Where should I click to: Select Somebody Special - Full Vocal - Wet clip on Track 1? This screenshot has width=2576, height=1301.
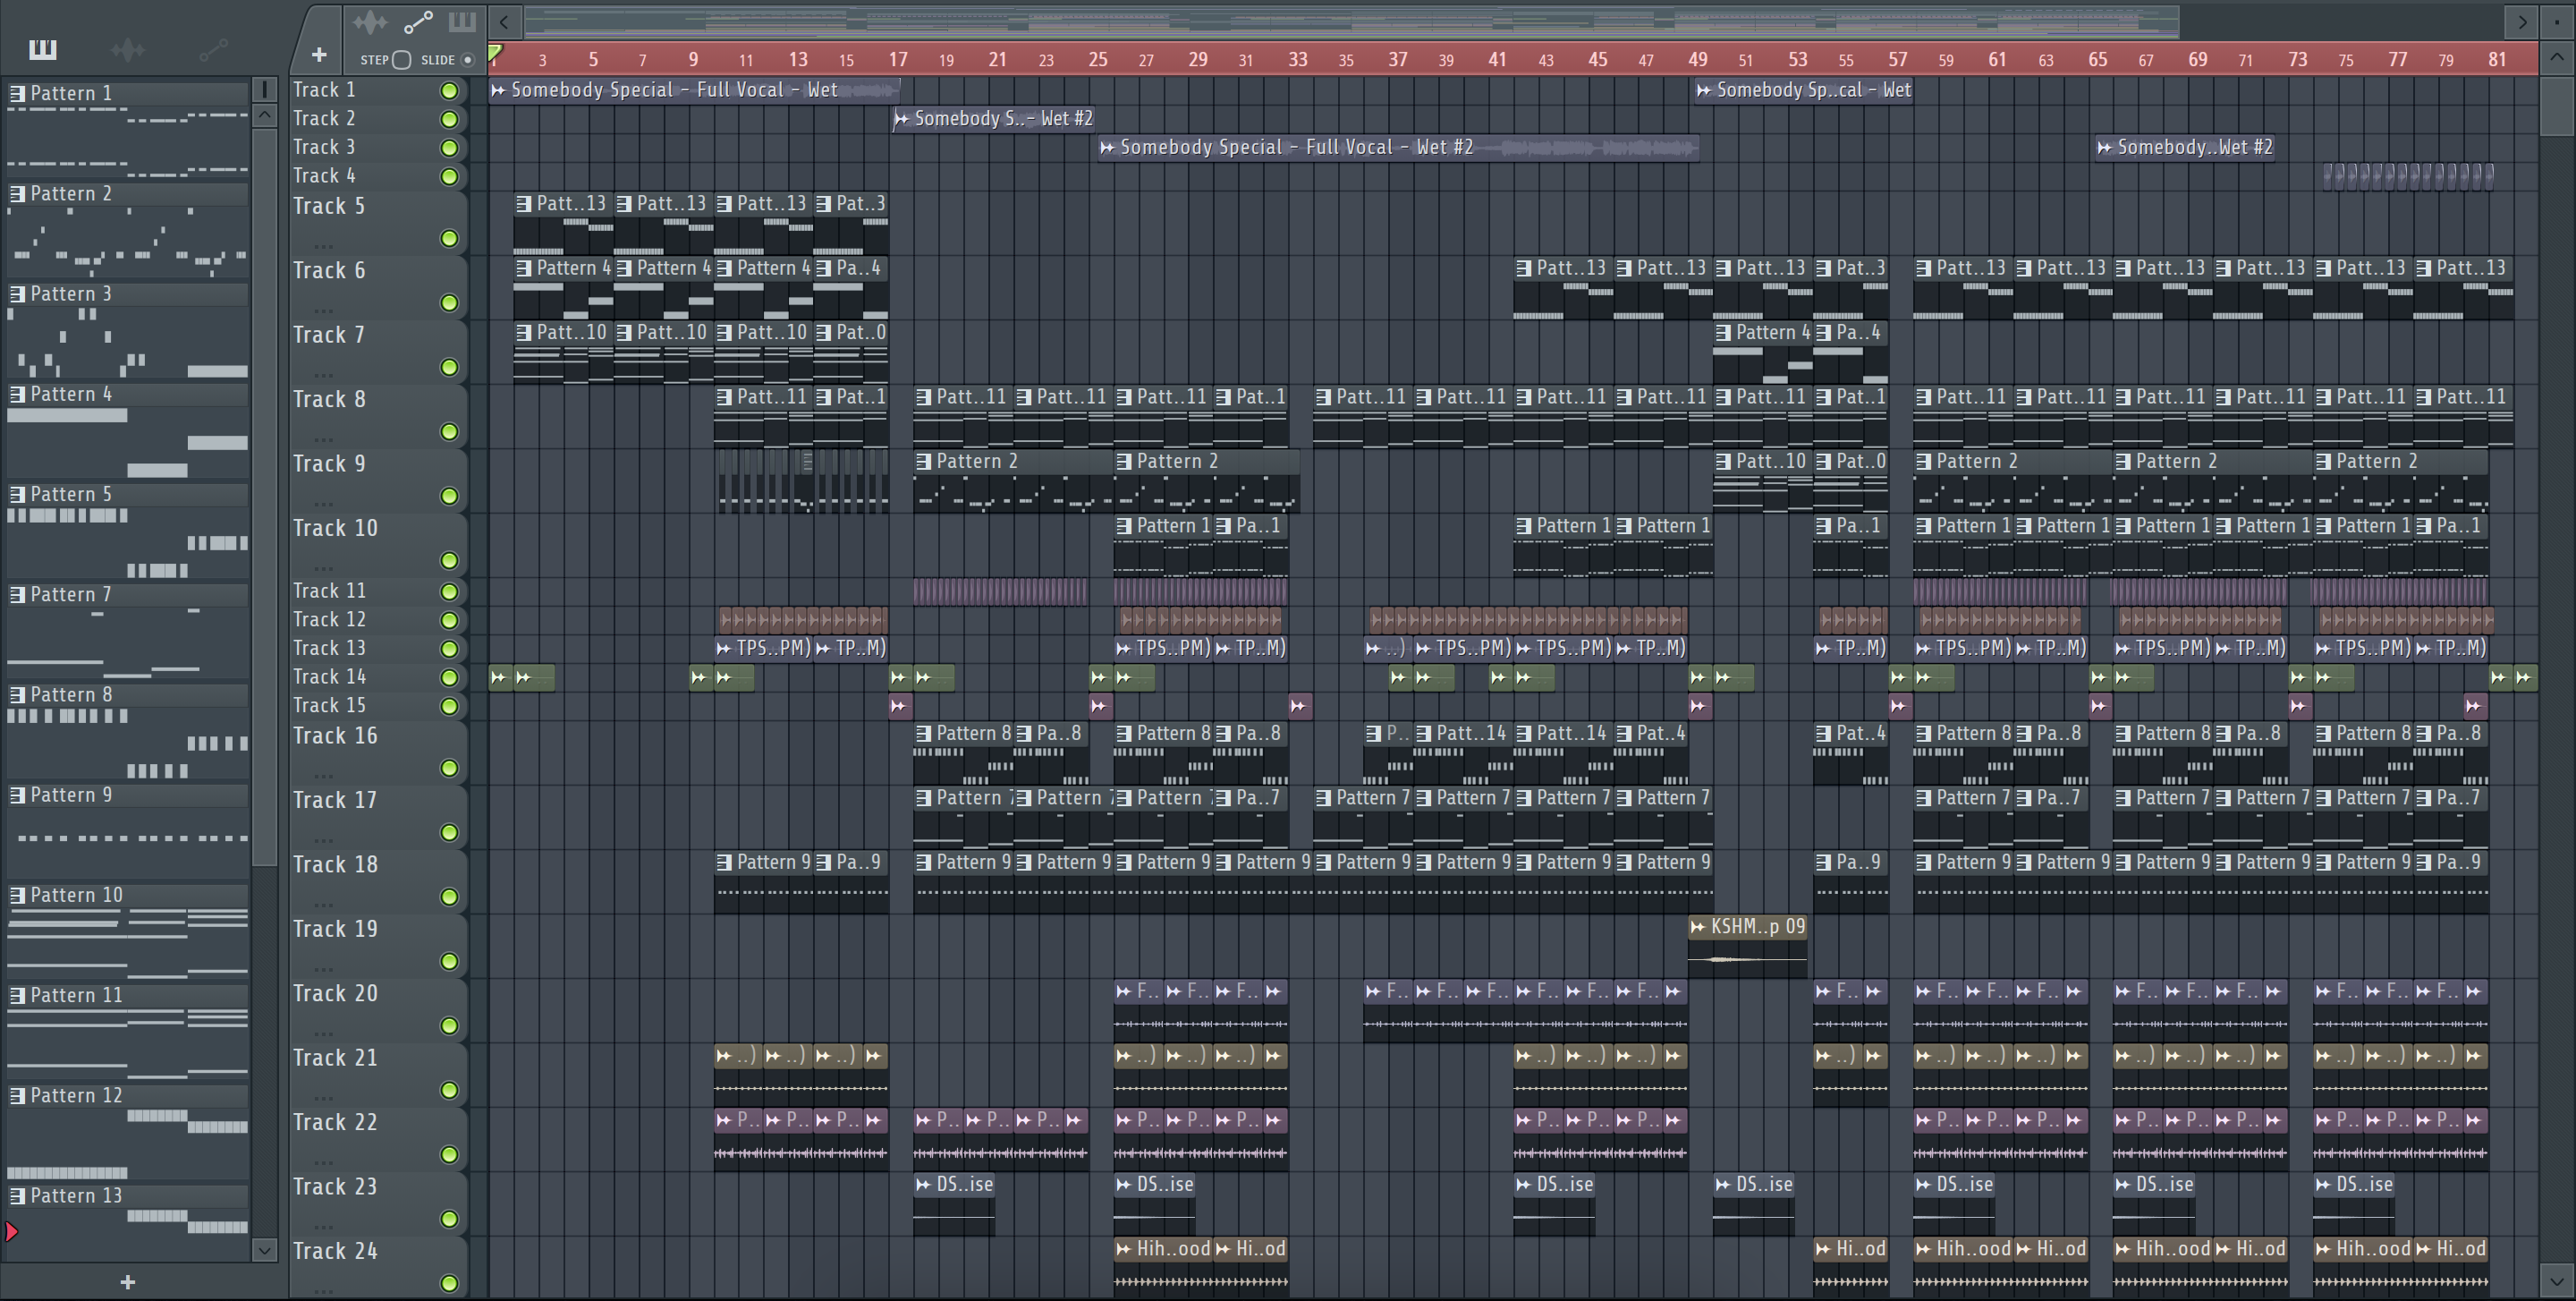click(x=695, y=91)
